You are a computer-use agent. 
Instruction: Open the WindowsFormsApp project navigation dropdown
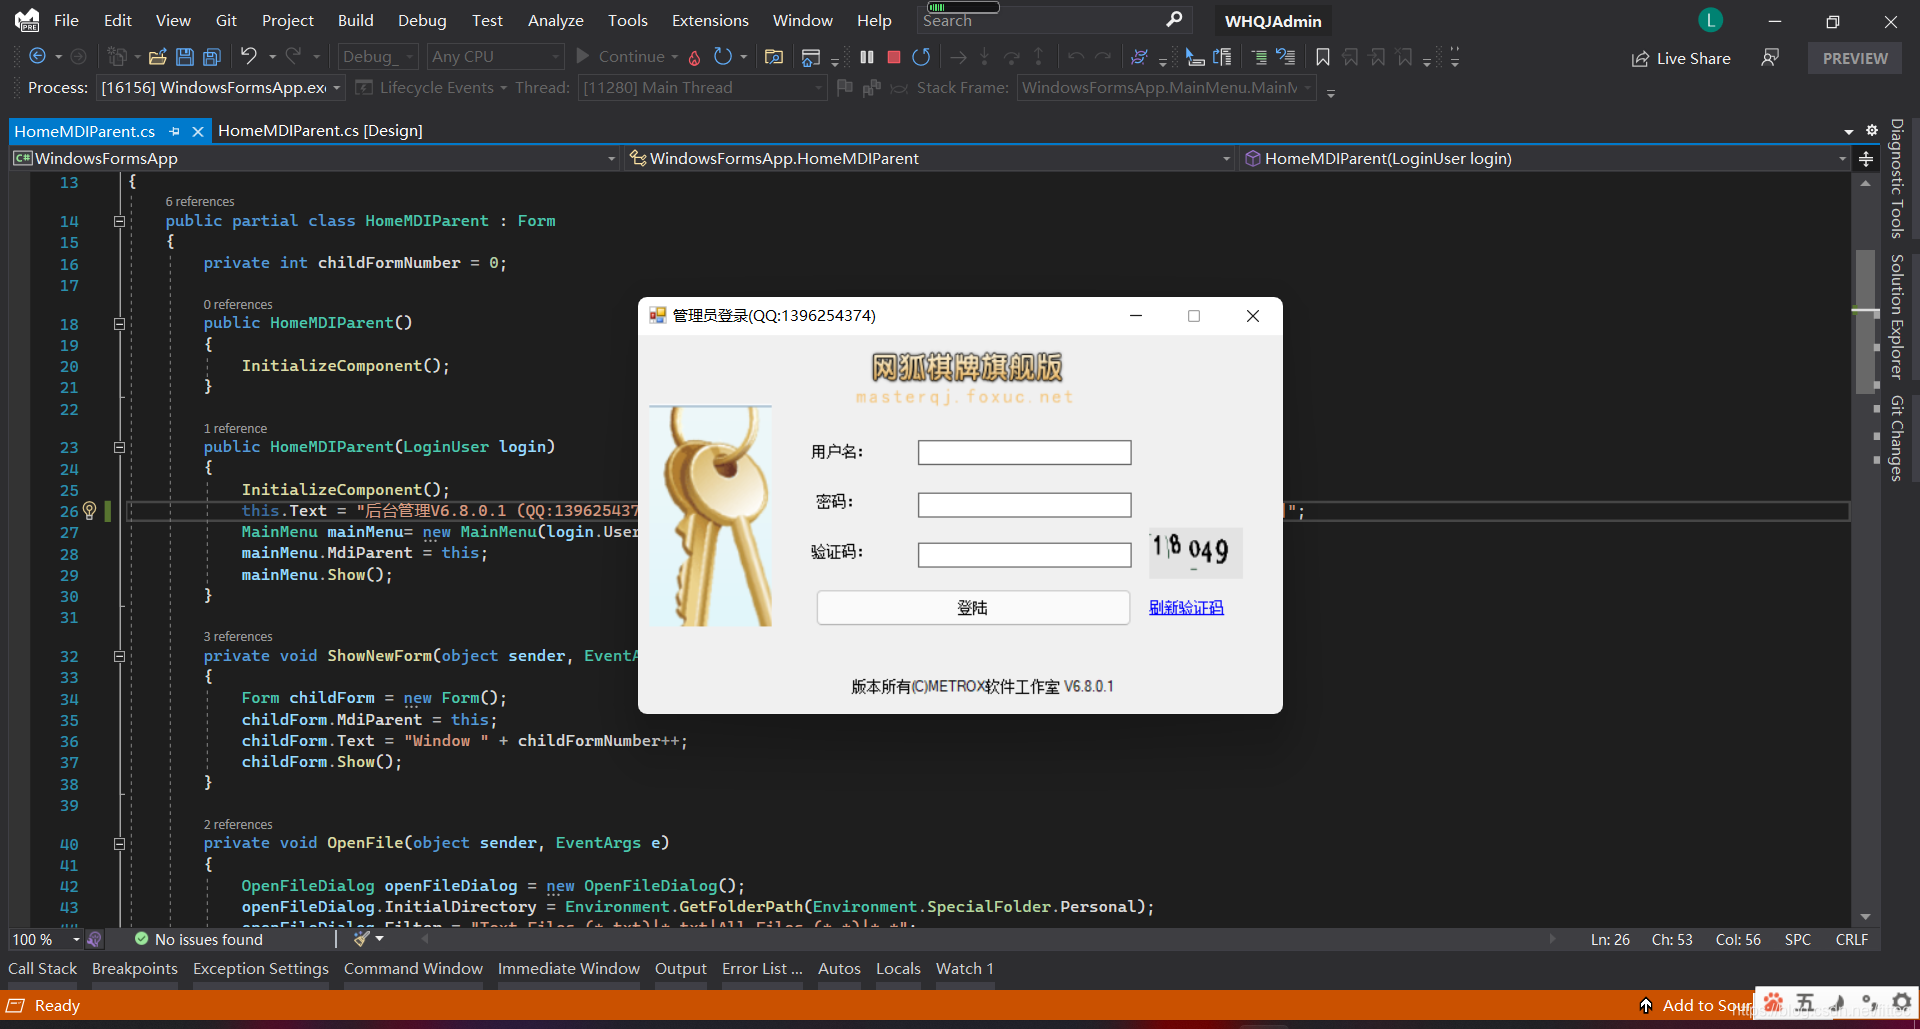(x=316, y=158)
